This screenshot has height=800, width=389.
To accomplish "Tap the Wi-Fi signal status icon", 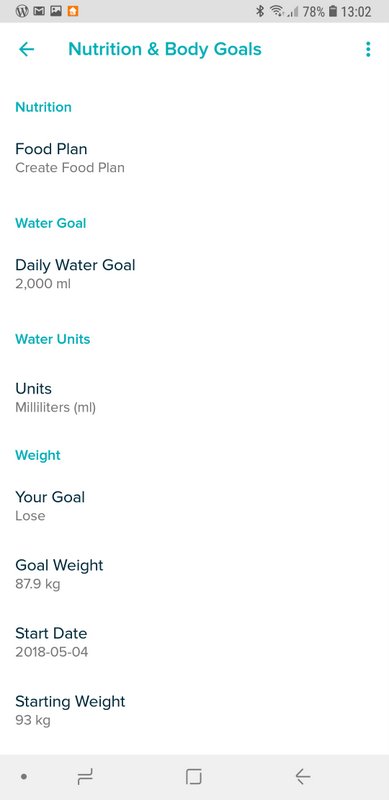I will coord(277,11).
